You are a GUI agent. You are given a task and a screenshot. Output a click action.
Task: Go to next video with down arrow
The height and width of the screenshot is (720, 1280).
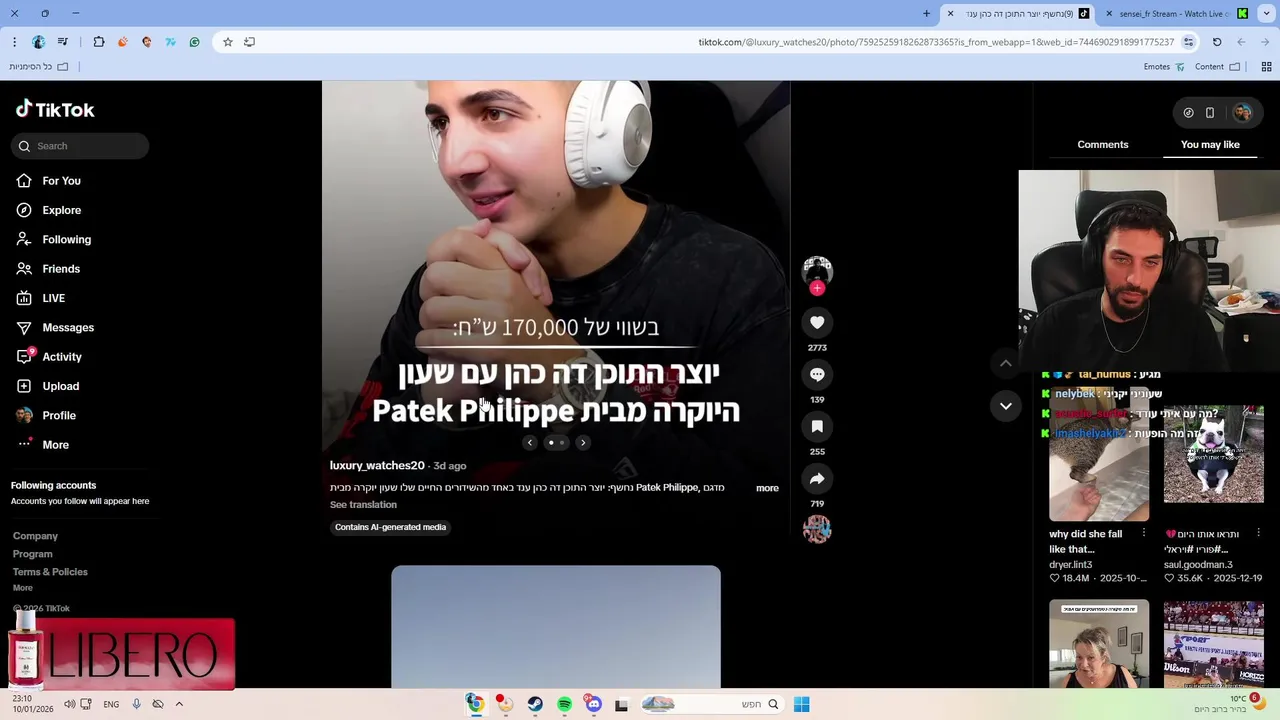pyautogui.click(x=1006, y=406)
